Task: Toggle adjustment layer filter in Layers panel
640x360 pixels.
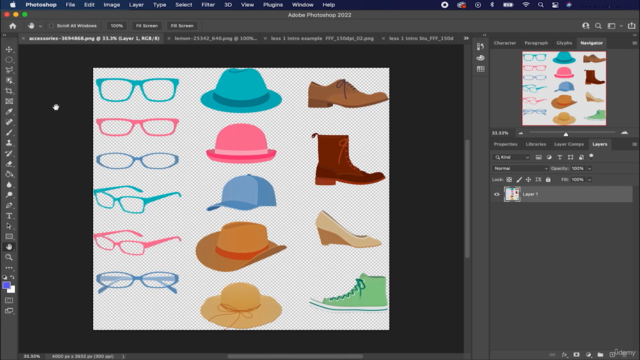Action: point(549,157)
